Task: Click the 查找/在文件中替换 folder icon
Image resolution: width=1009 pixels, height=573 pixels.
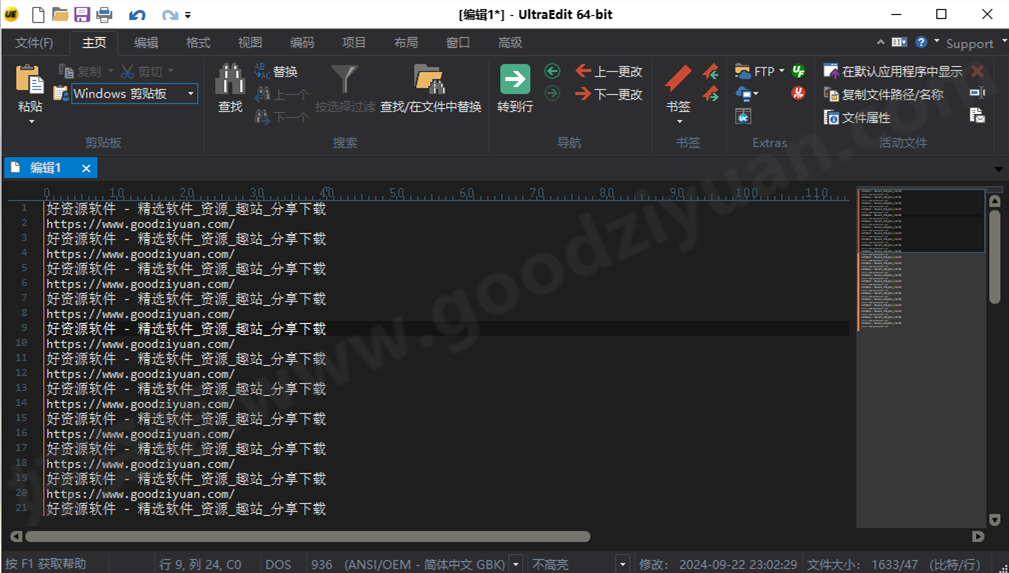Action: click(429, 80)
